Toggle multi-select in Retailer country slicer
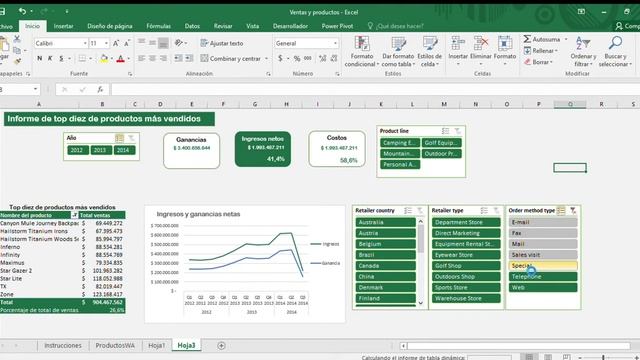This screenshot has width=640, height=360. (408, 211)
